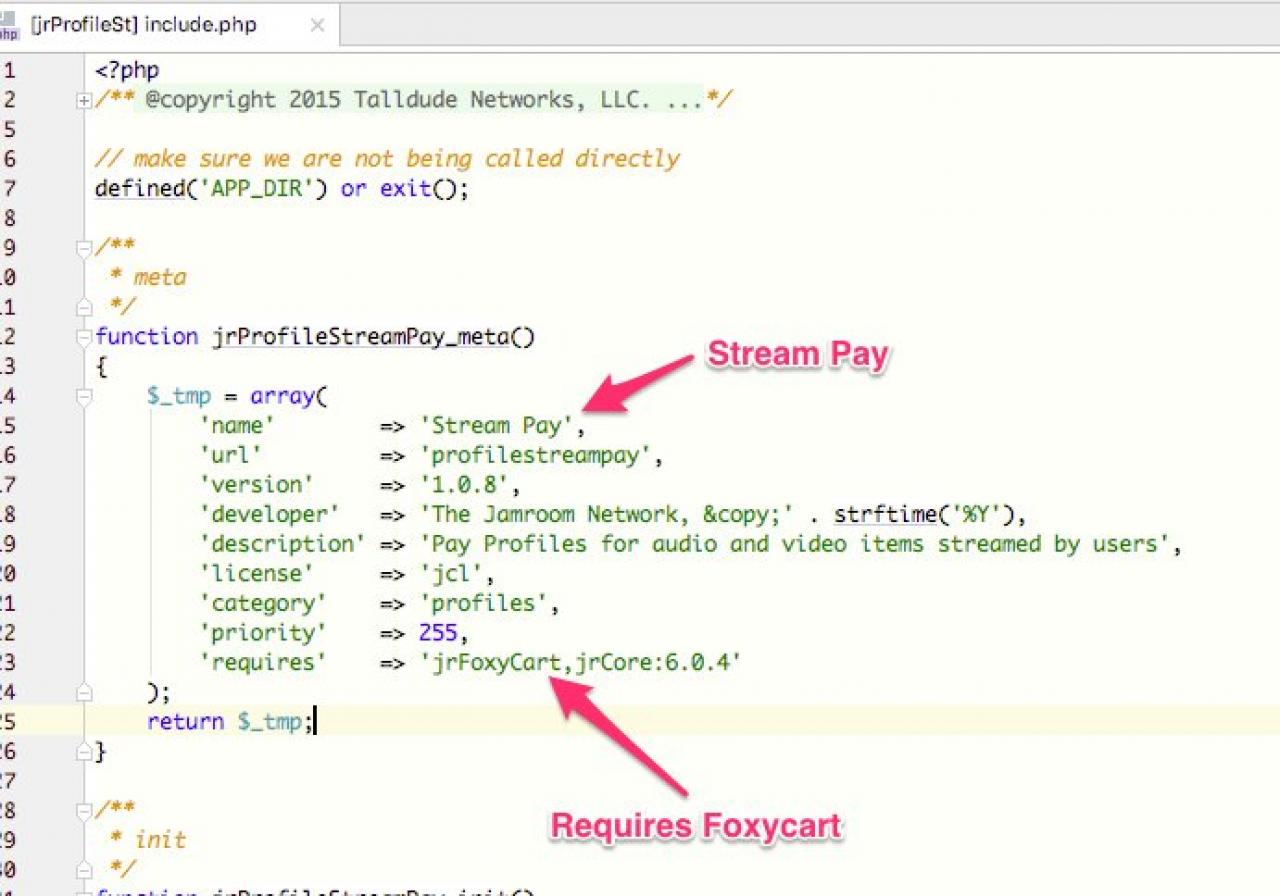Click the version string '1.0.8'
This screenshot has height=896, width=1280.
tap(468, 485)
